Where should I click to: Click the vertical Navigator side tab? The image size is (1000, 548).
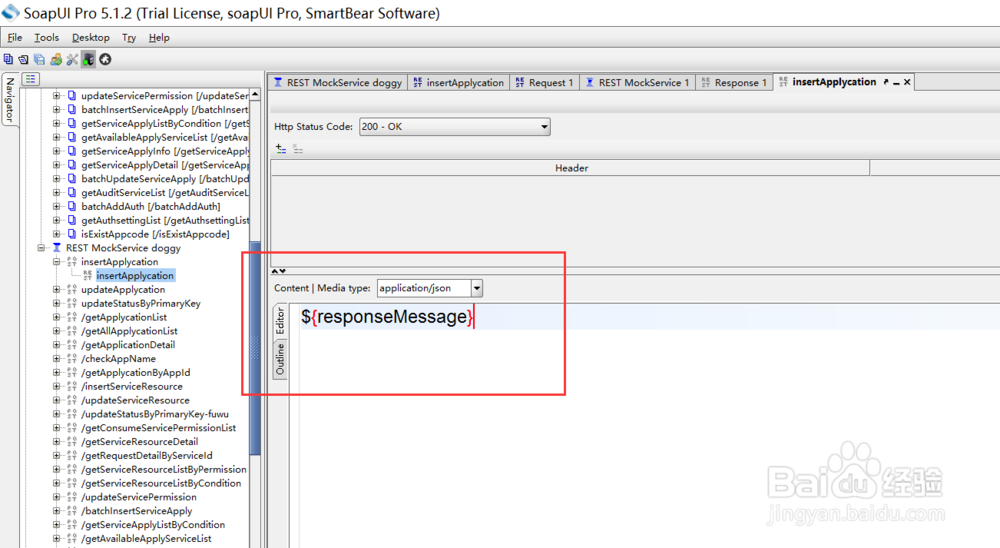[x=10, y=100]
